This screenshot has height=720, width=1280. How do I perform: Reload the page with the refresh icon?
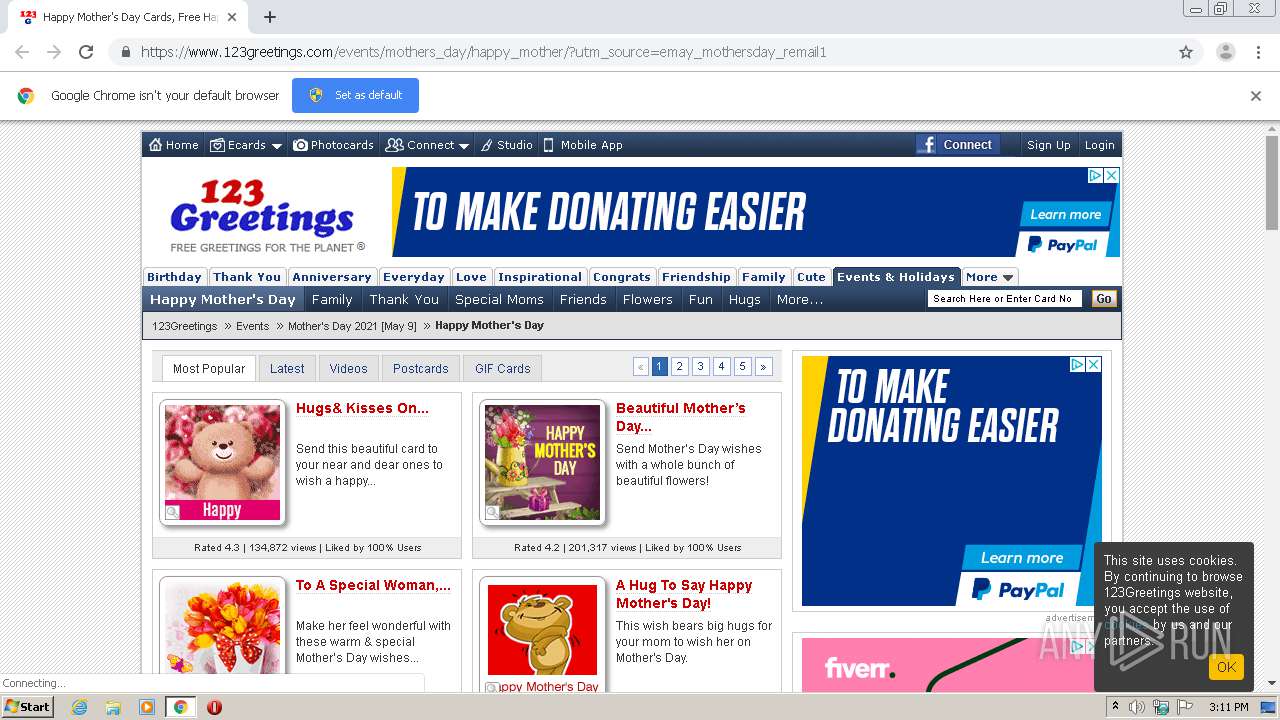[86, 52]
